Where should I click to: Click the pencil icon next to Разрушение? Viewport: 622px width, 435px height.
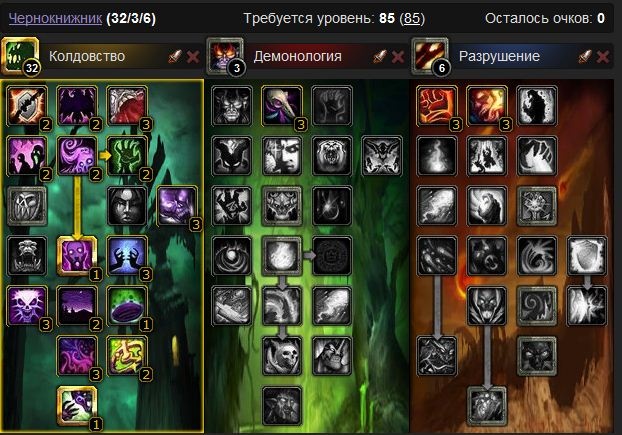click(585, 57)
